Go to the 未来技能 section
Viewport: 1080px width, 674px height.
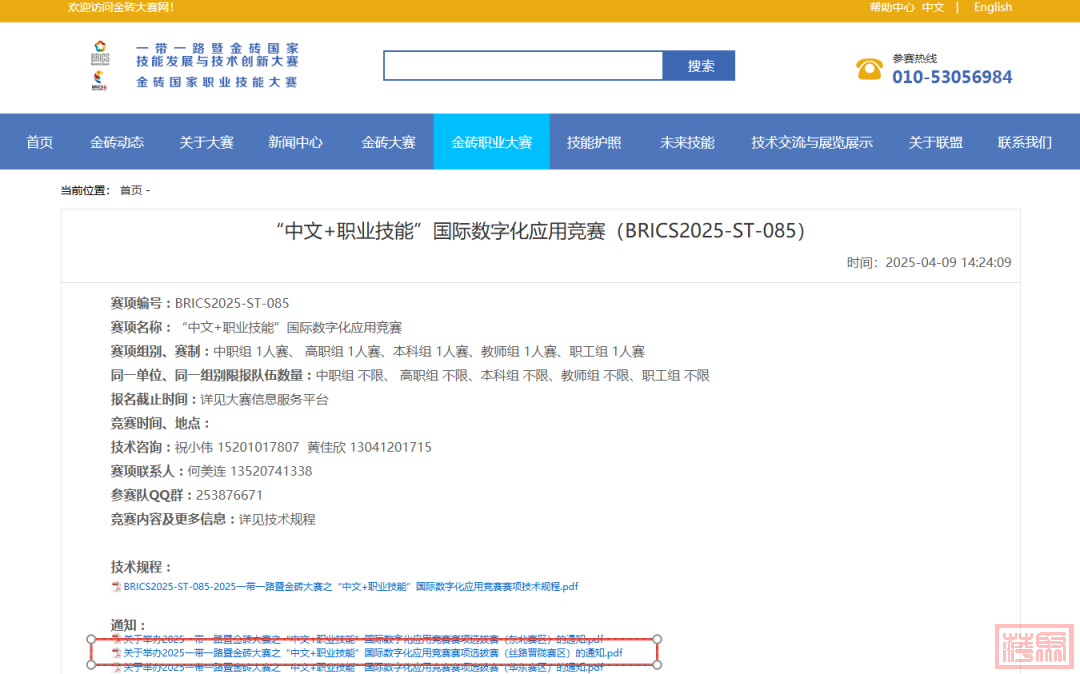point(687,142)
